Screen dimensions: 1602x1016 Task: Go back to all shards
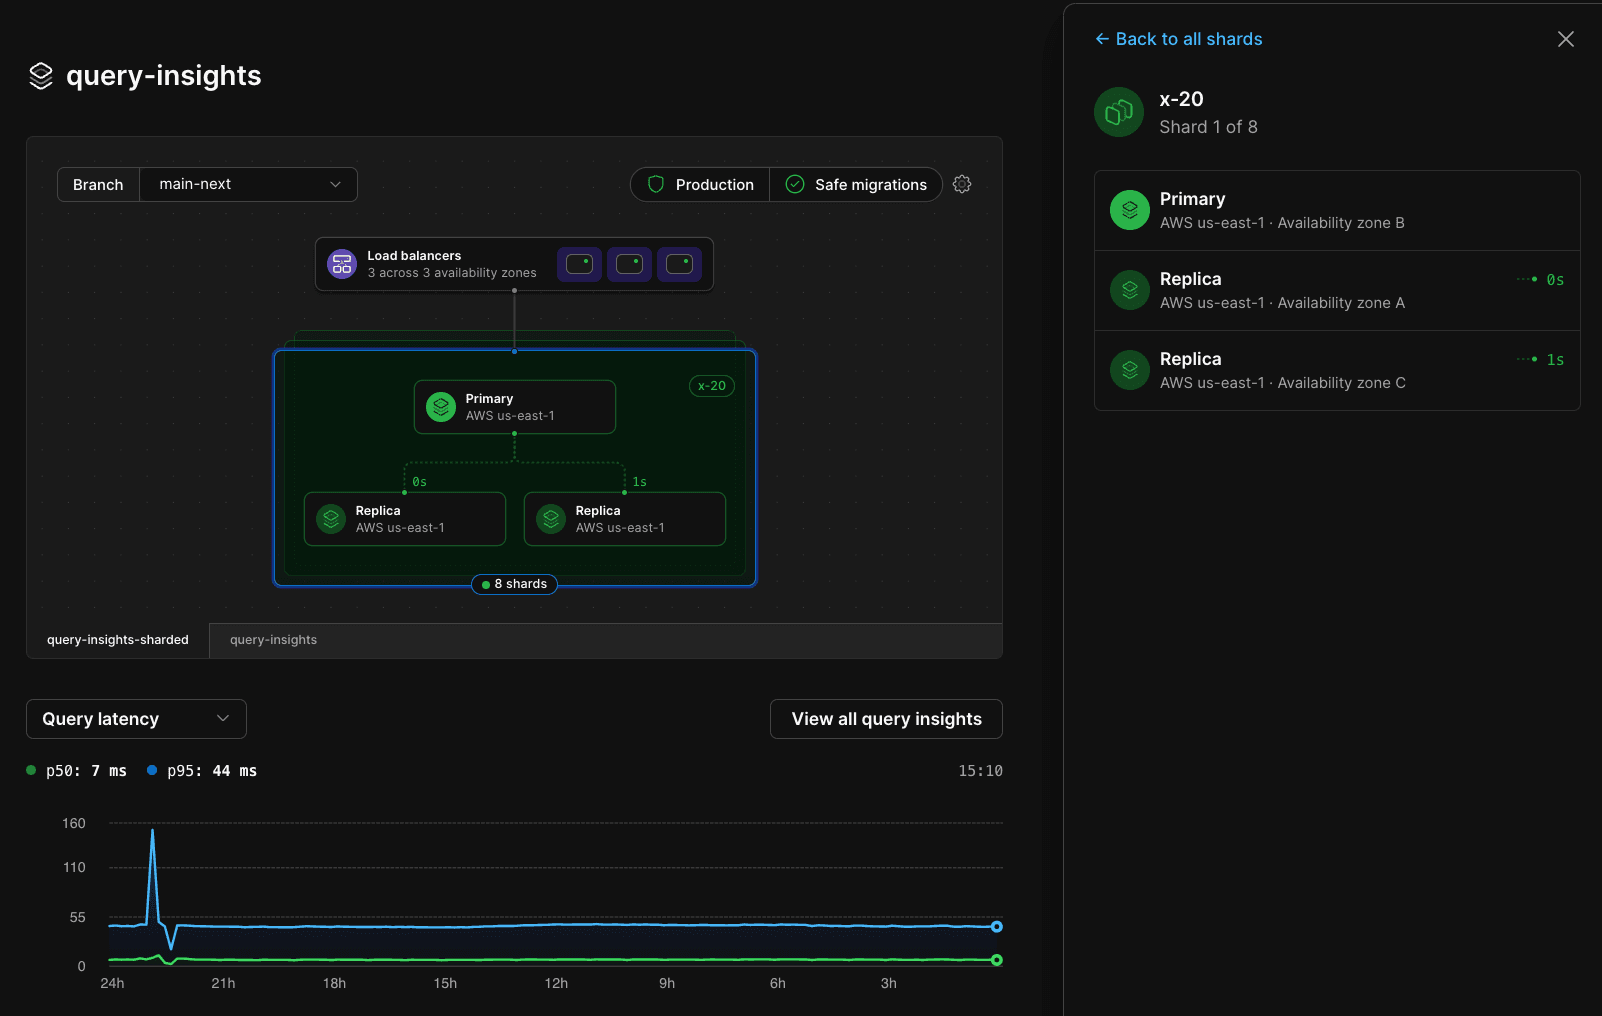pyautogui.click(x=1179, y=39)
